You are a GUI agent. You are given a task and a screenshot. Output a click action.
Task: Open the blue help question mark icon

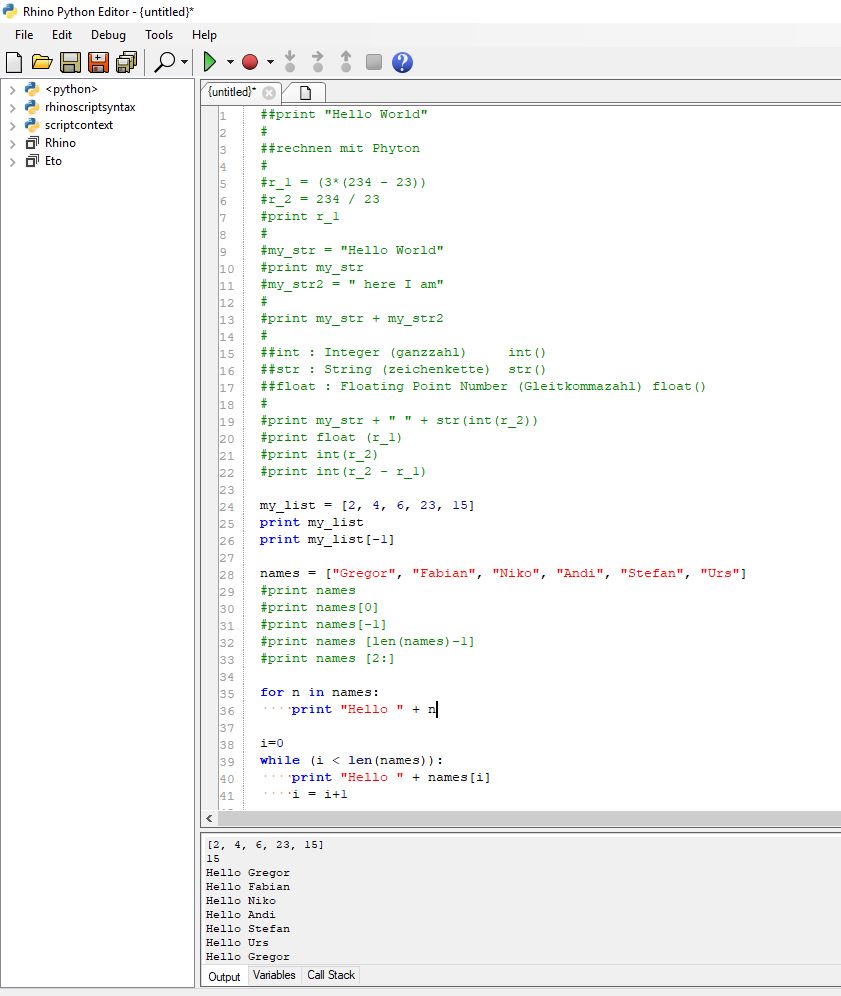402,63
